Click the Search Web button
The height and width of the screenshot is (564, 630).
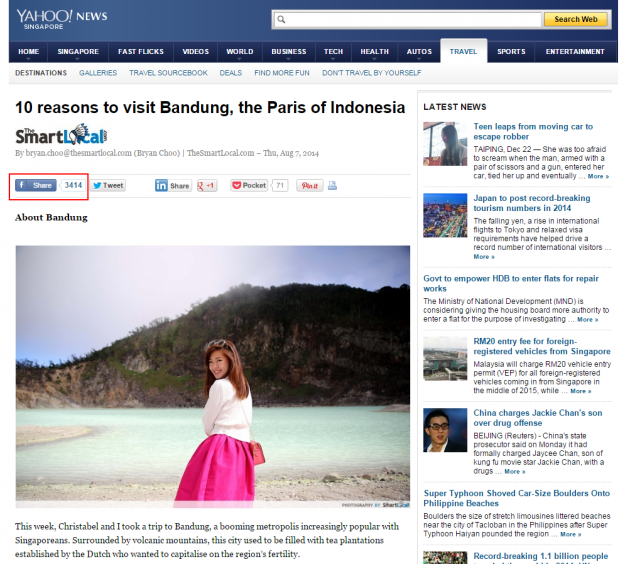point(575,19)
